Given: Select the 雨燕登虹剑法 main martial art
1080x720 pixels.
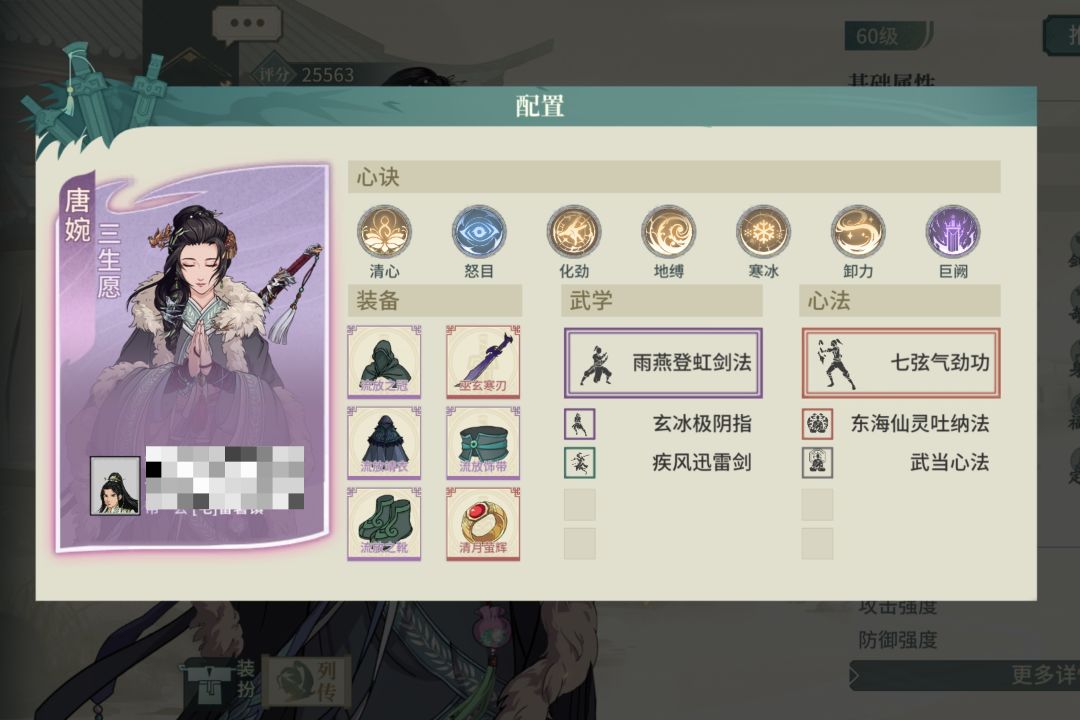Looking at the screenshot, I should tap(663, 363).
